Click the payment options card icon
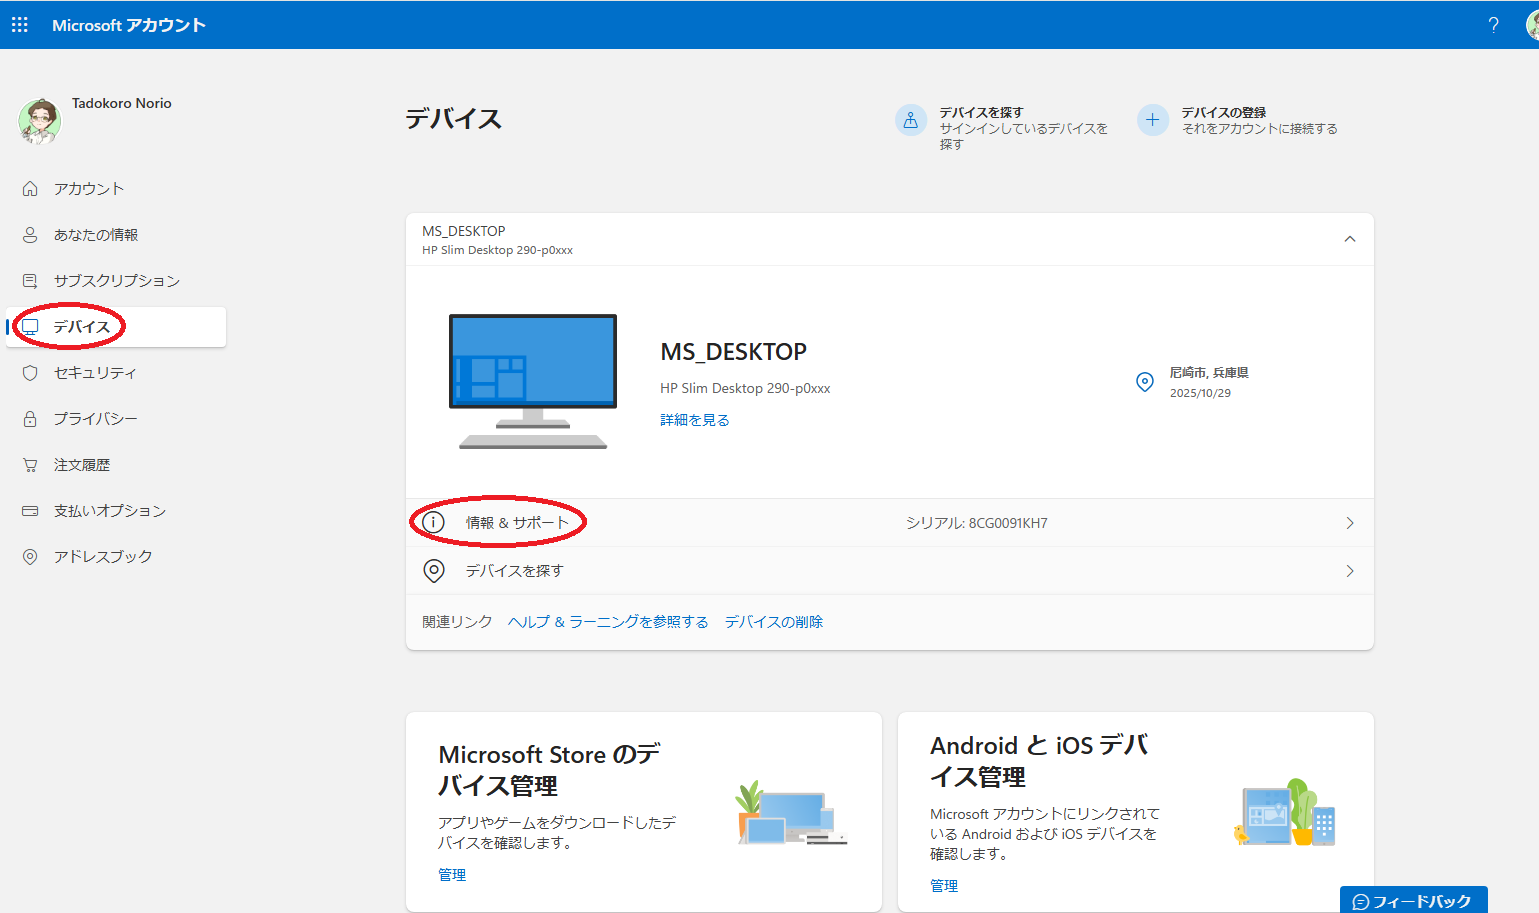 coord(30,511)
